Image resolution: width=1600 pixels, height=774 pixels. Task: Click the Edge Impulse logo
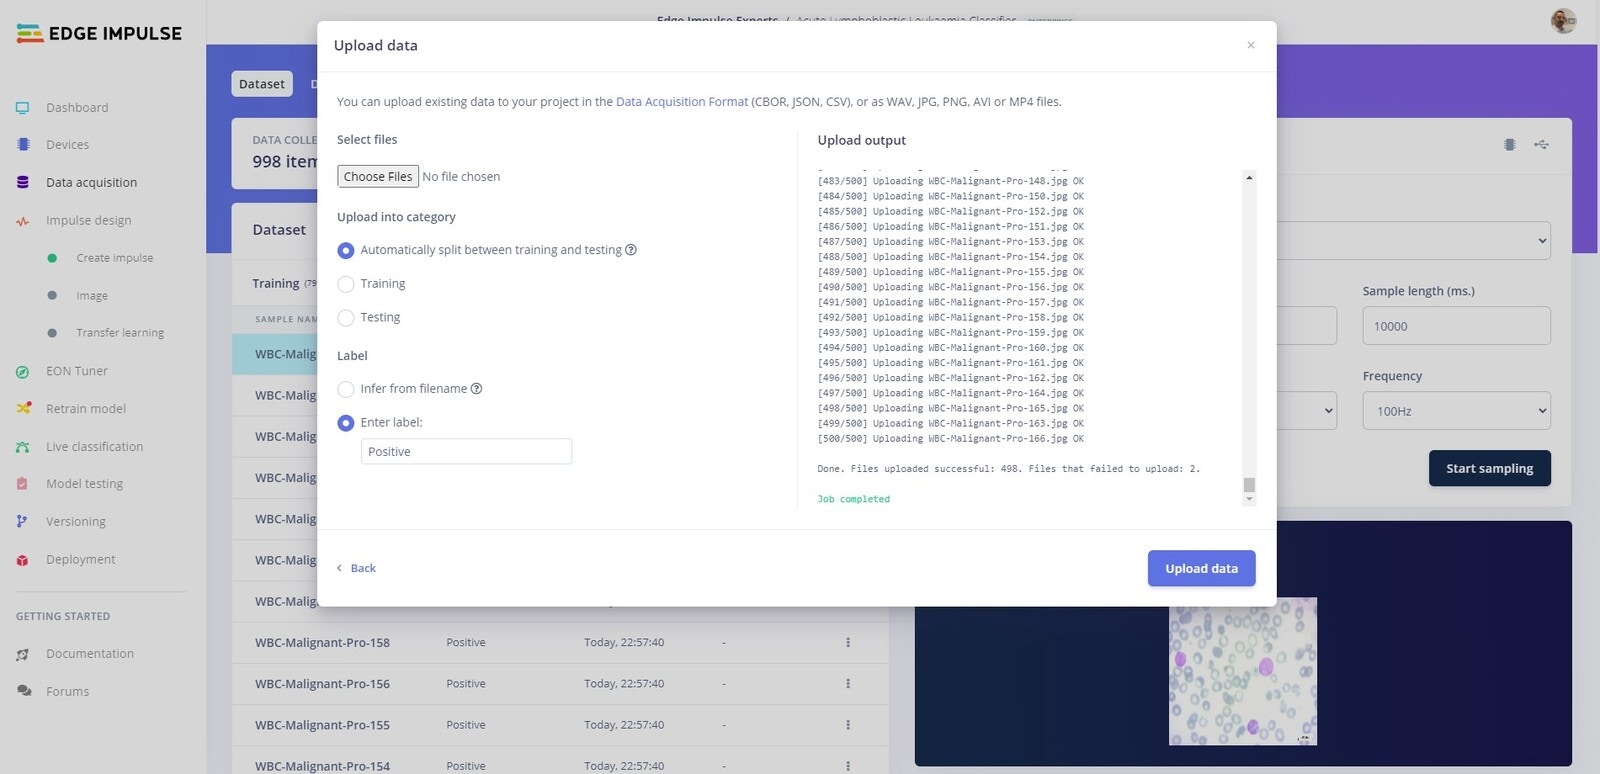coord(100,33)
